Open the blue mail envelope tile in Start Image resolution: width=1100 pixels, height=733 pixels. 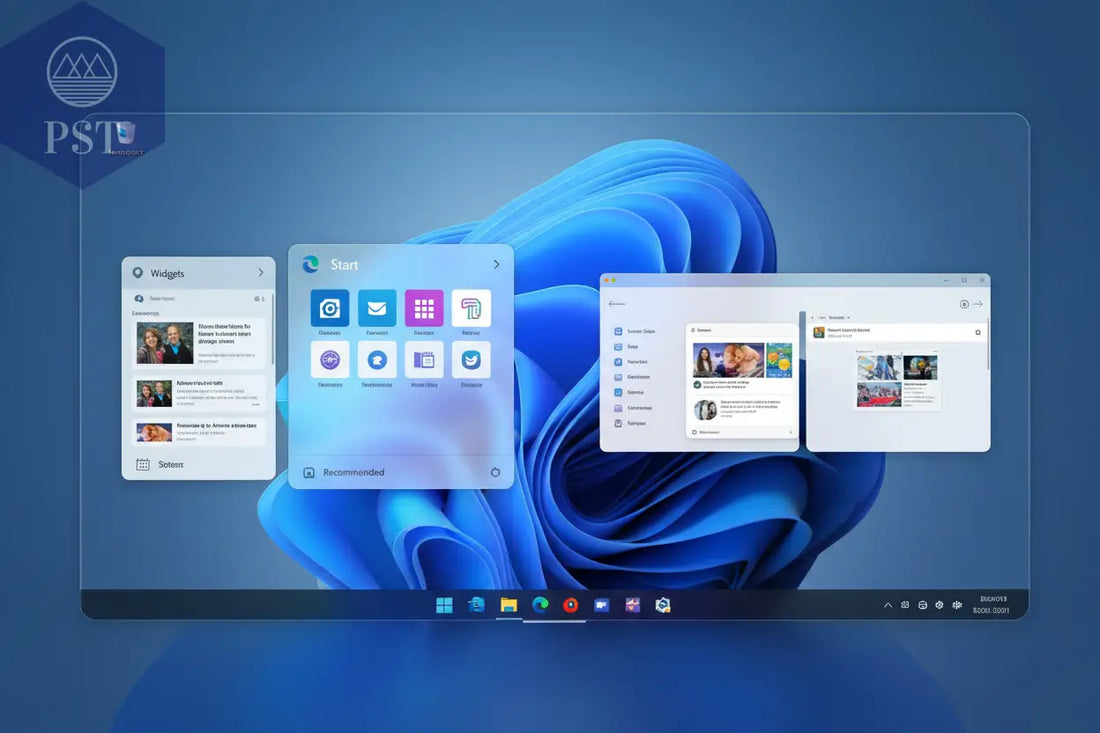[377, 308]
